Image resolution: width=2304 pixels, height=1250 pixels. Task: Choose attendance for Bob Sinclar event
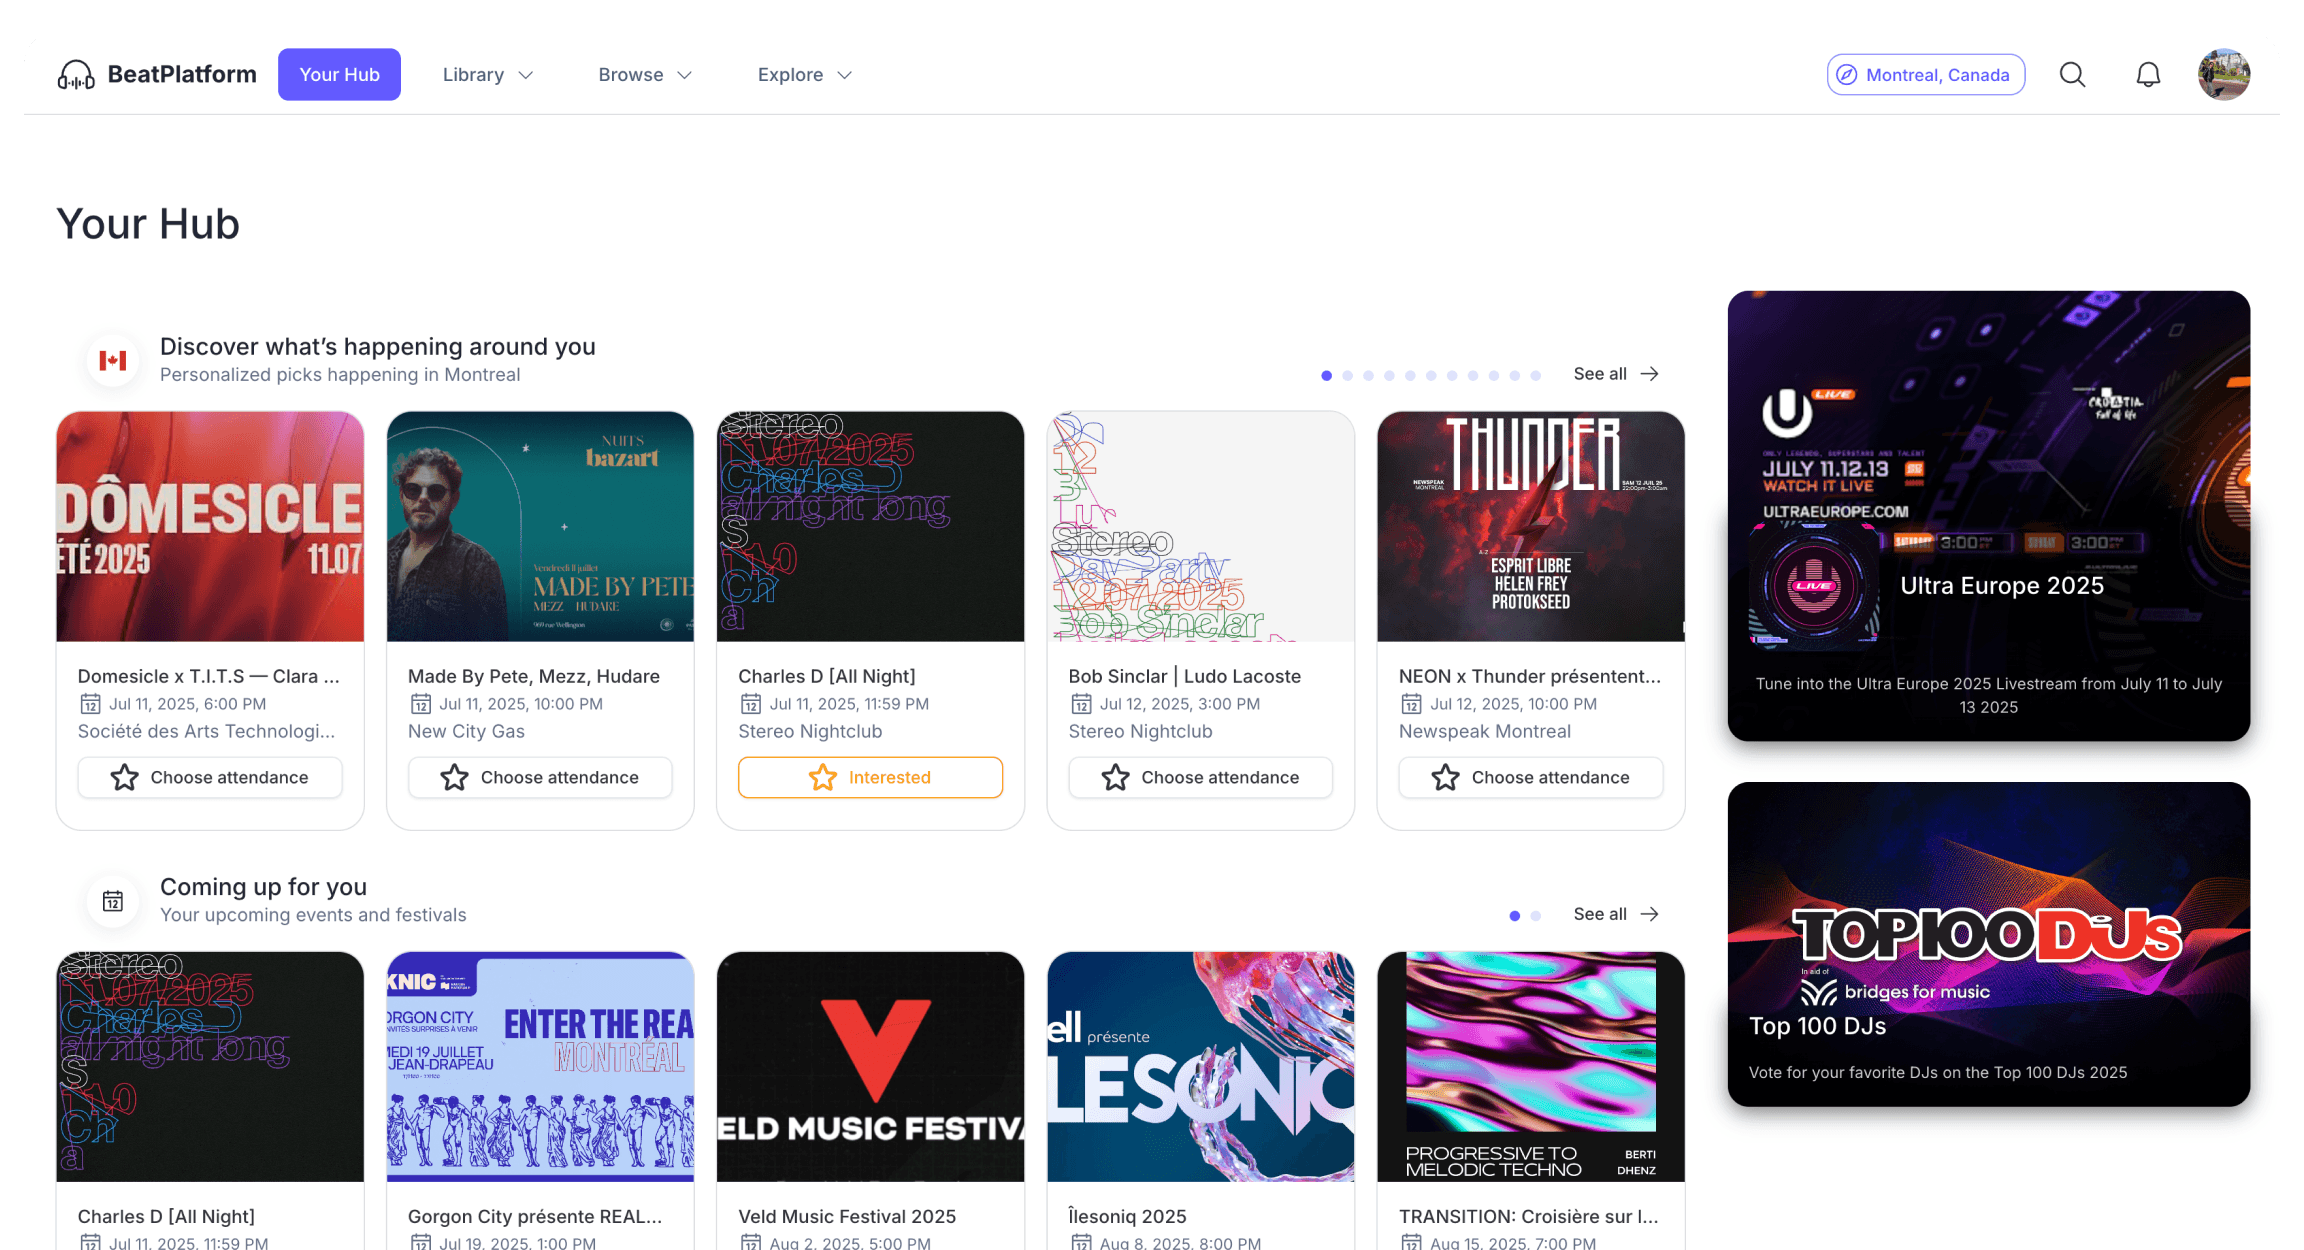[x=1200, y=777]
